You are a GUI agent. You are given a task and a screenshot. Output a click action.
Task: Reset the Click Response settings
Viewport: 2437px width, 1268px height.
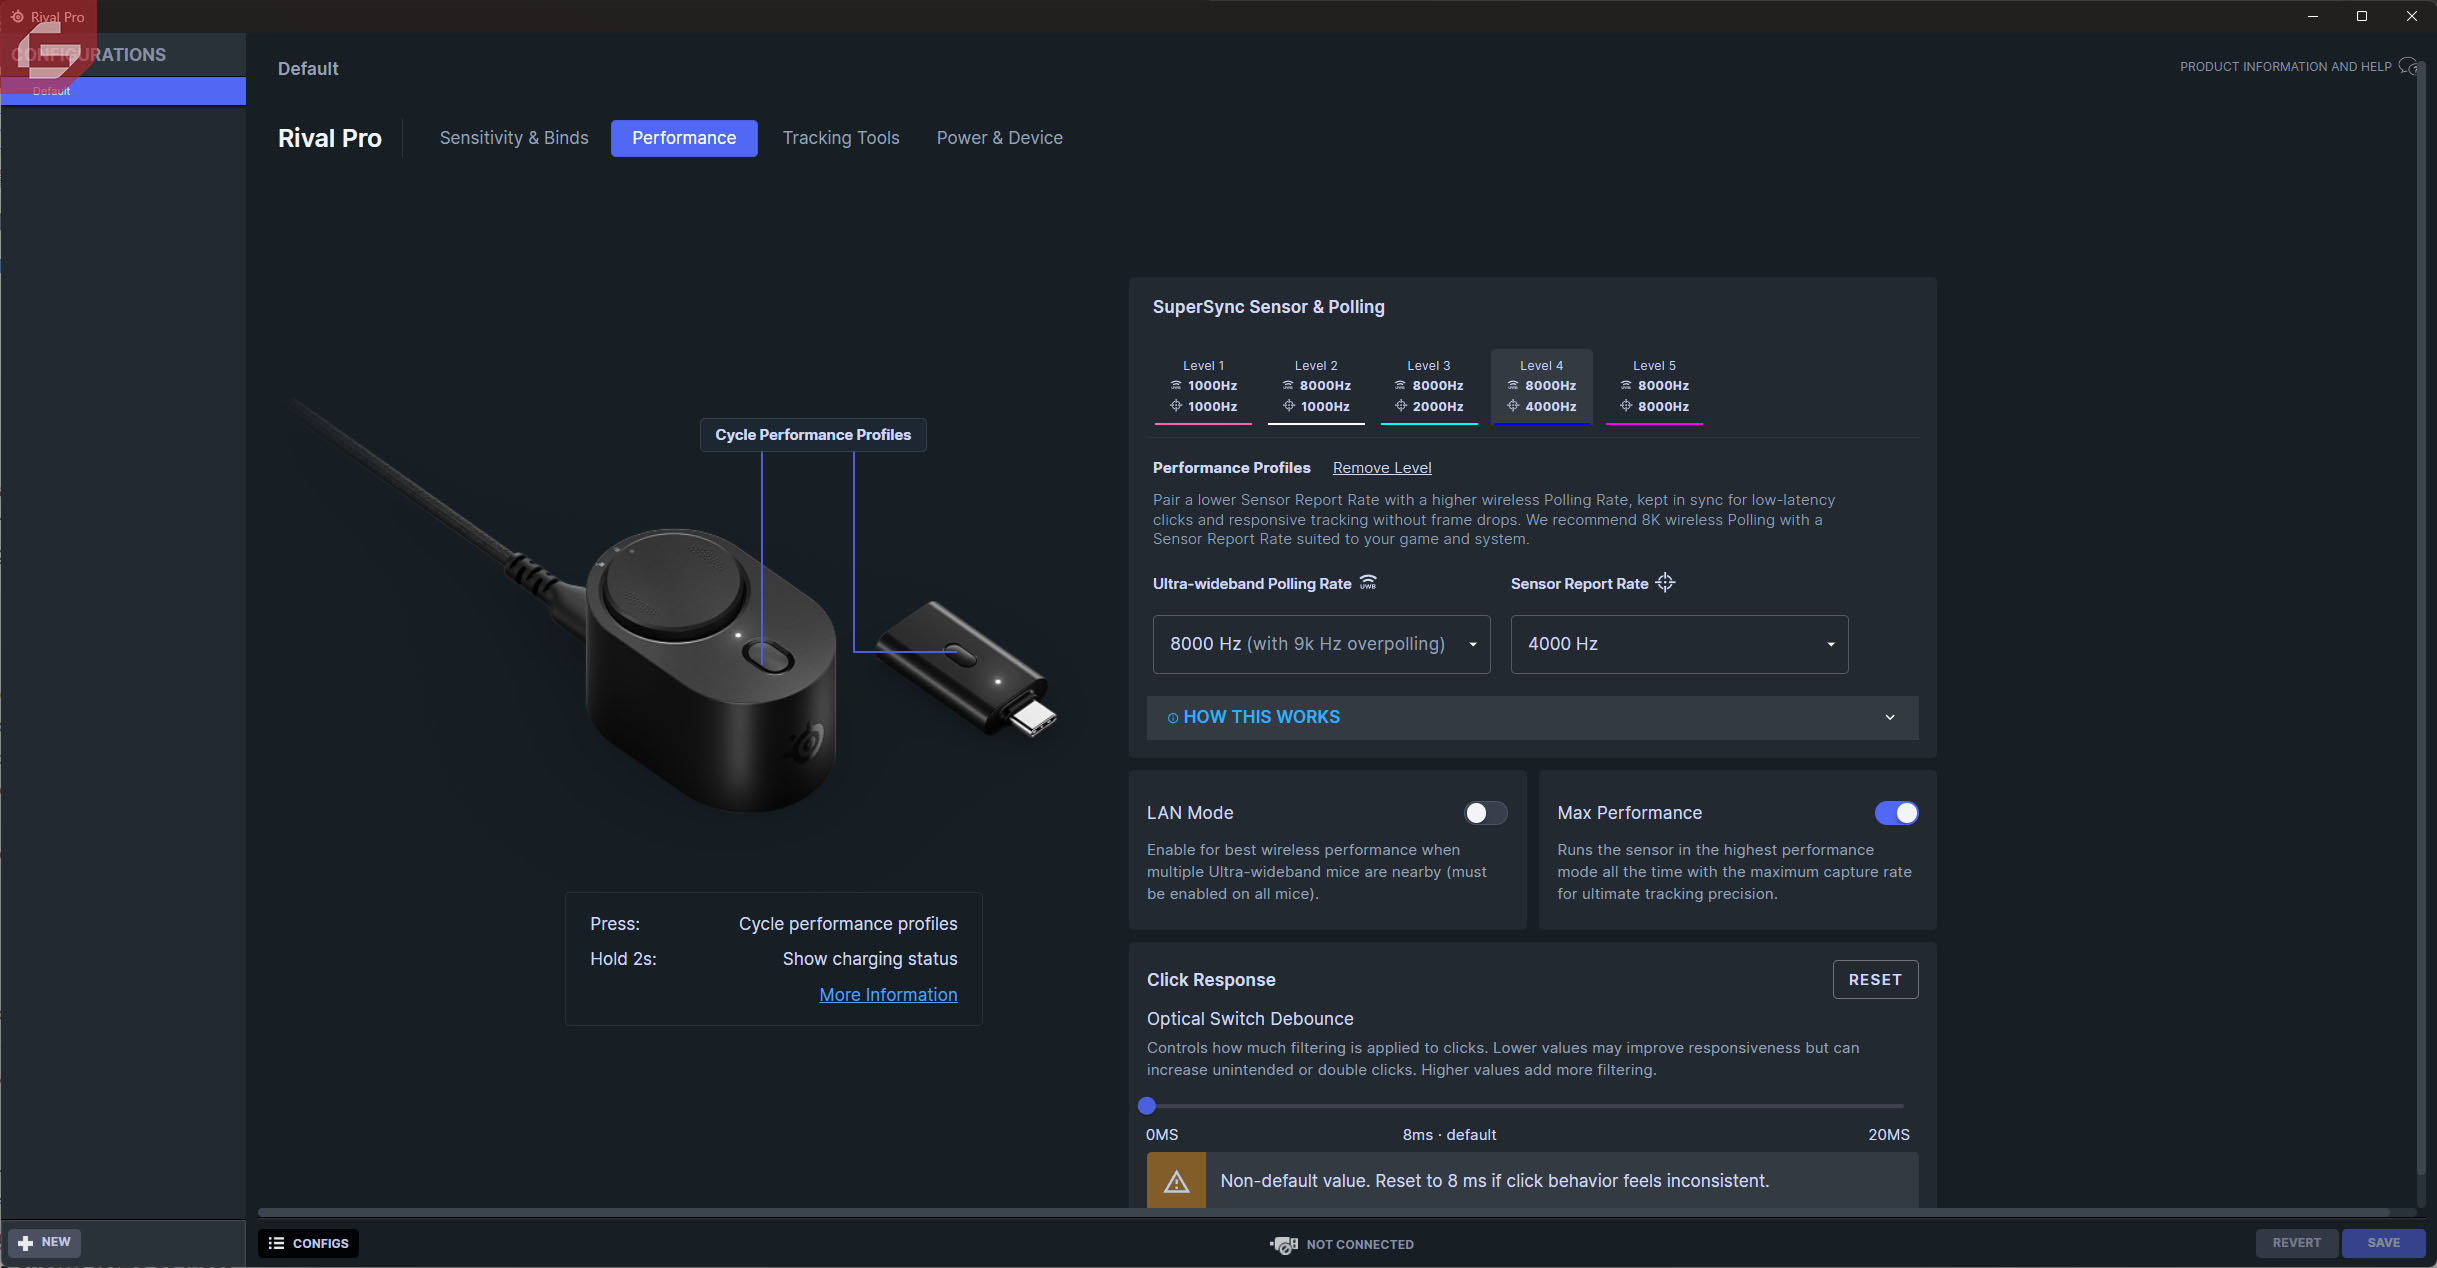click(1875, 980)
